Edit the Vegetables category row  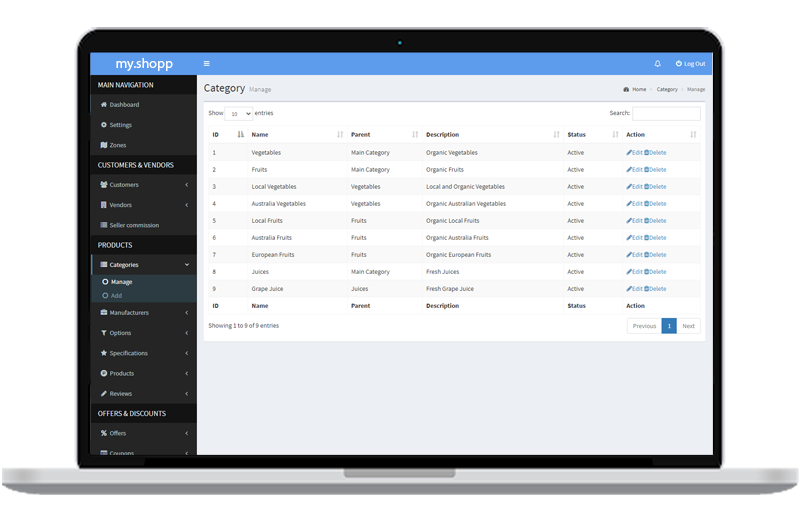coord(634,153)
